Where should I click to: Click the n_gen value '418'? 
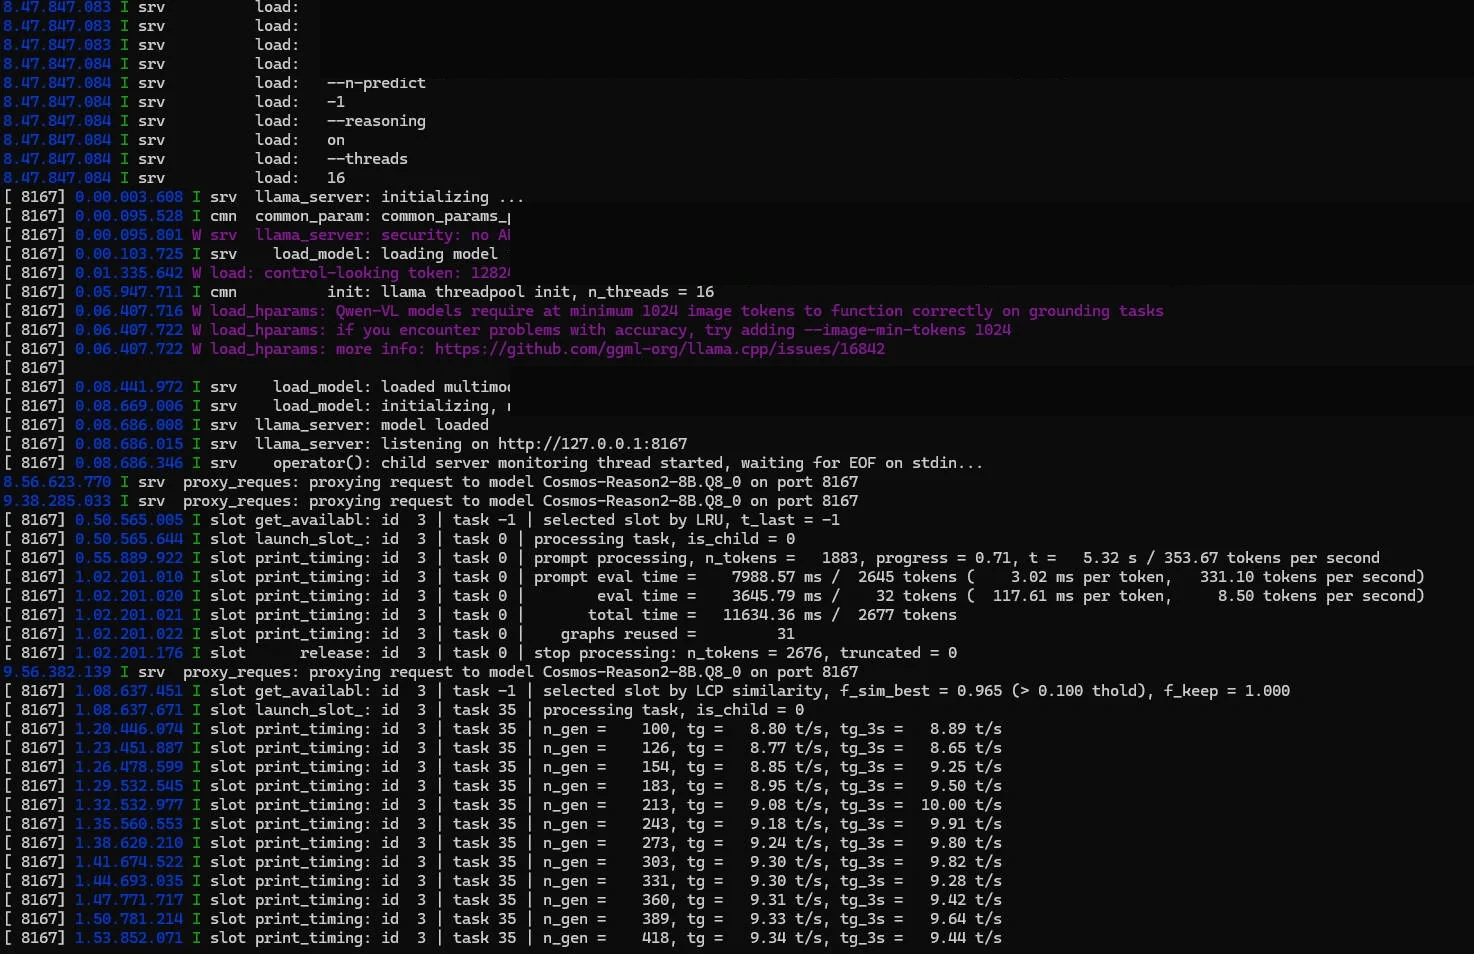pyautogui.click(x=656, y=938)
